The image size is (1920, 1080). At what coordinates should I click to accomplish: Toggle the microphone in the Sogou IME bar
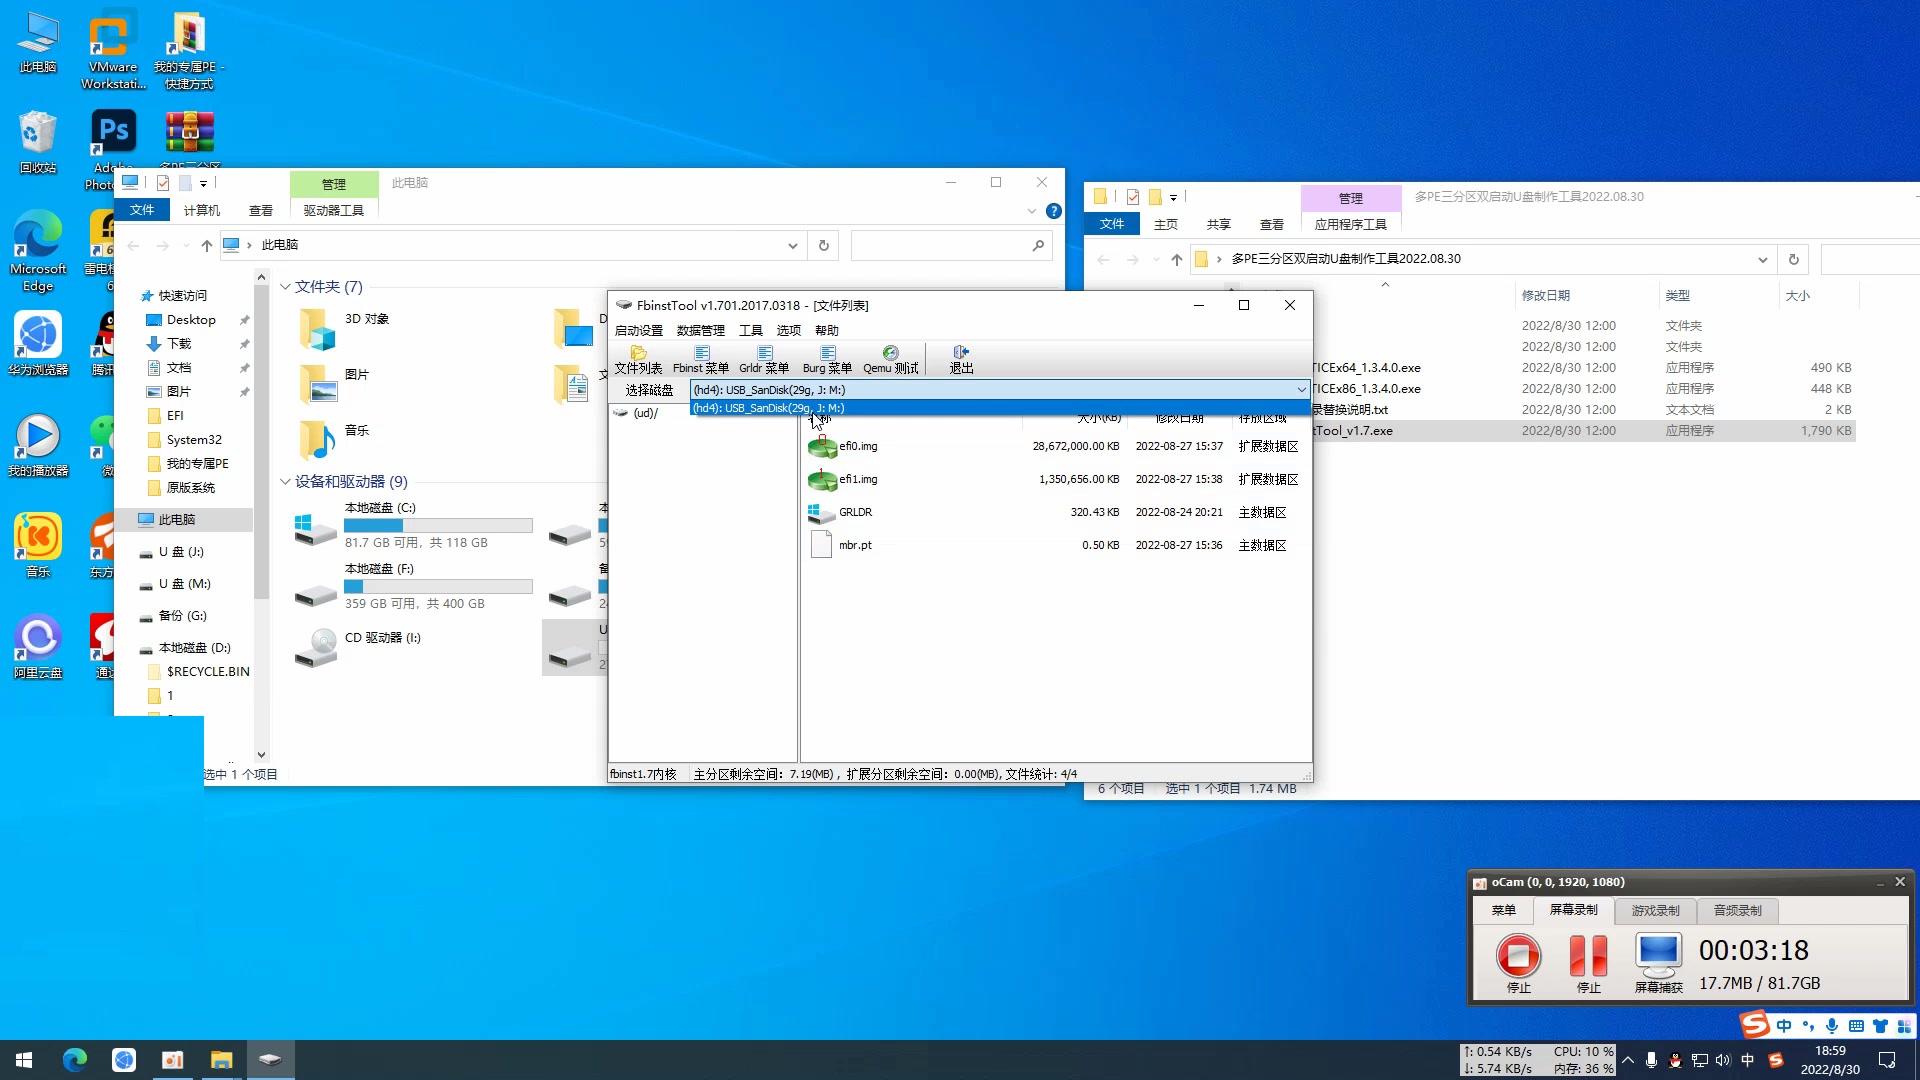point(1832,1026)
